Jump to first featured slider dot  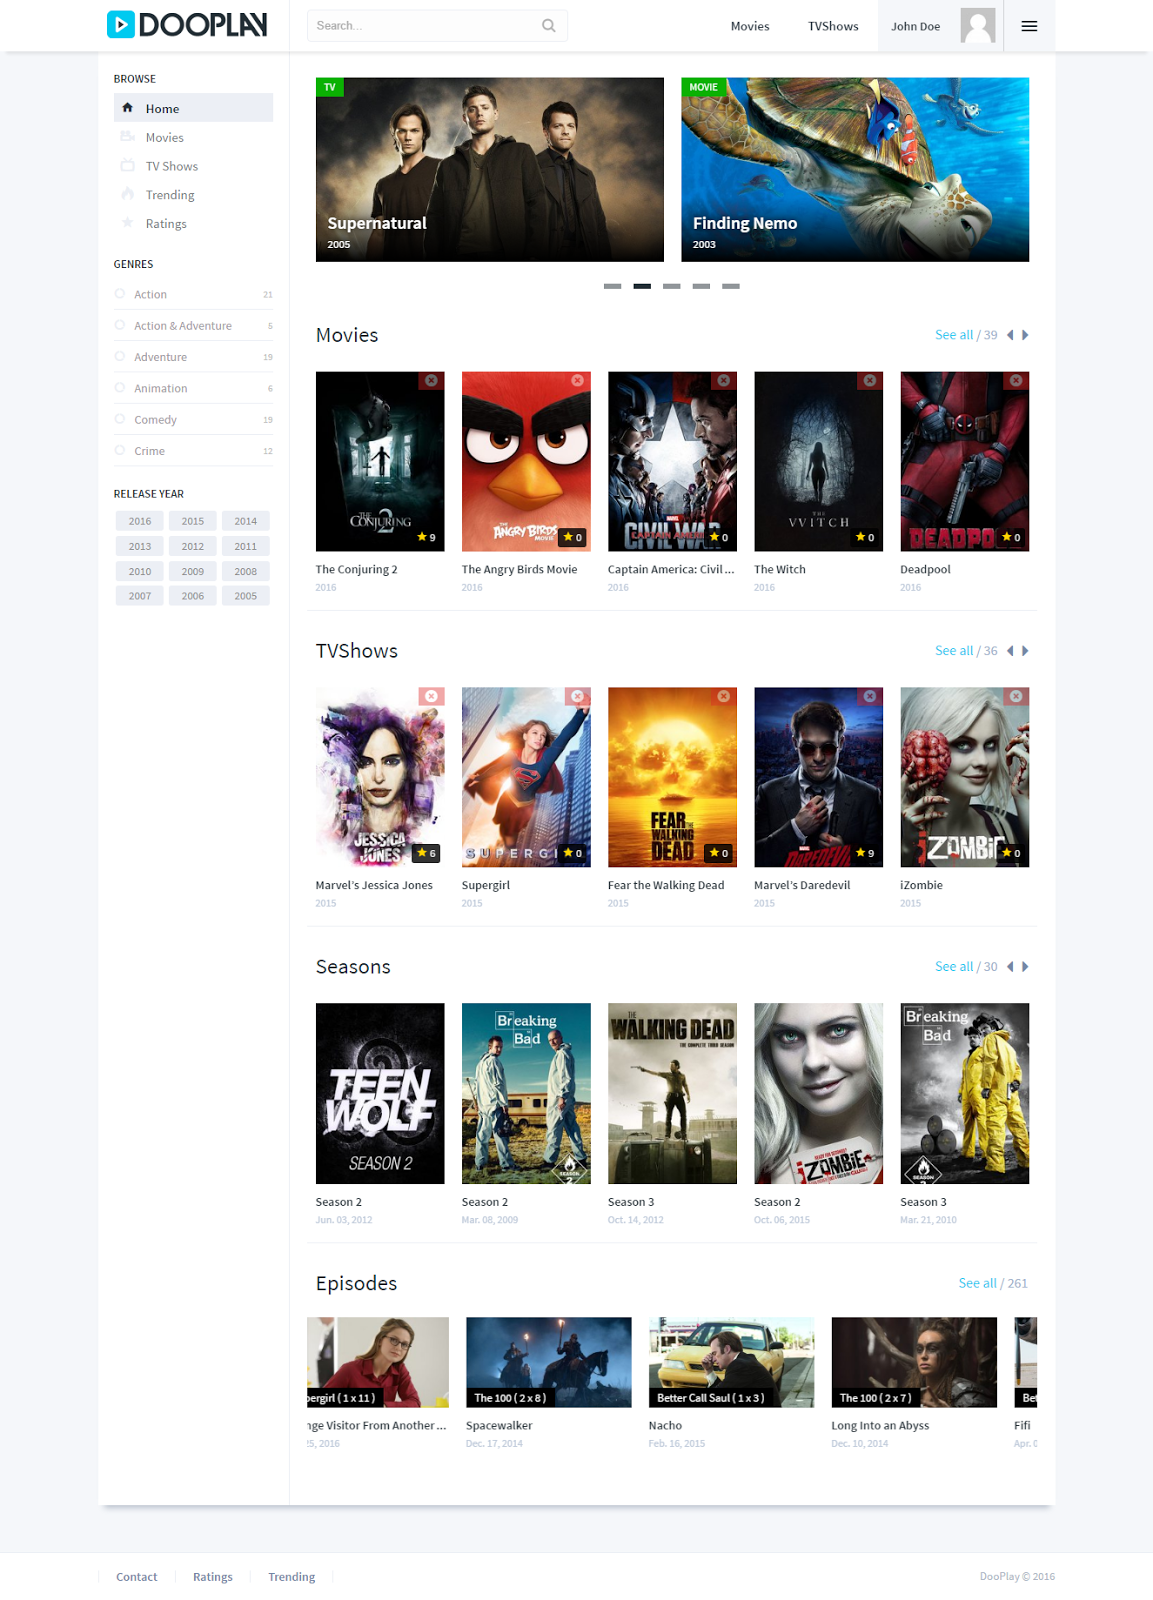coord(612,286)
